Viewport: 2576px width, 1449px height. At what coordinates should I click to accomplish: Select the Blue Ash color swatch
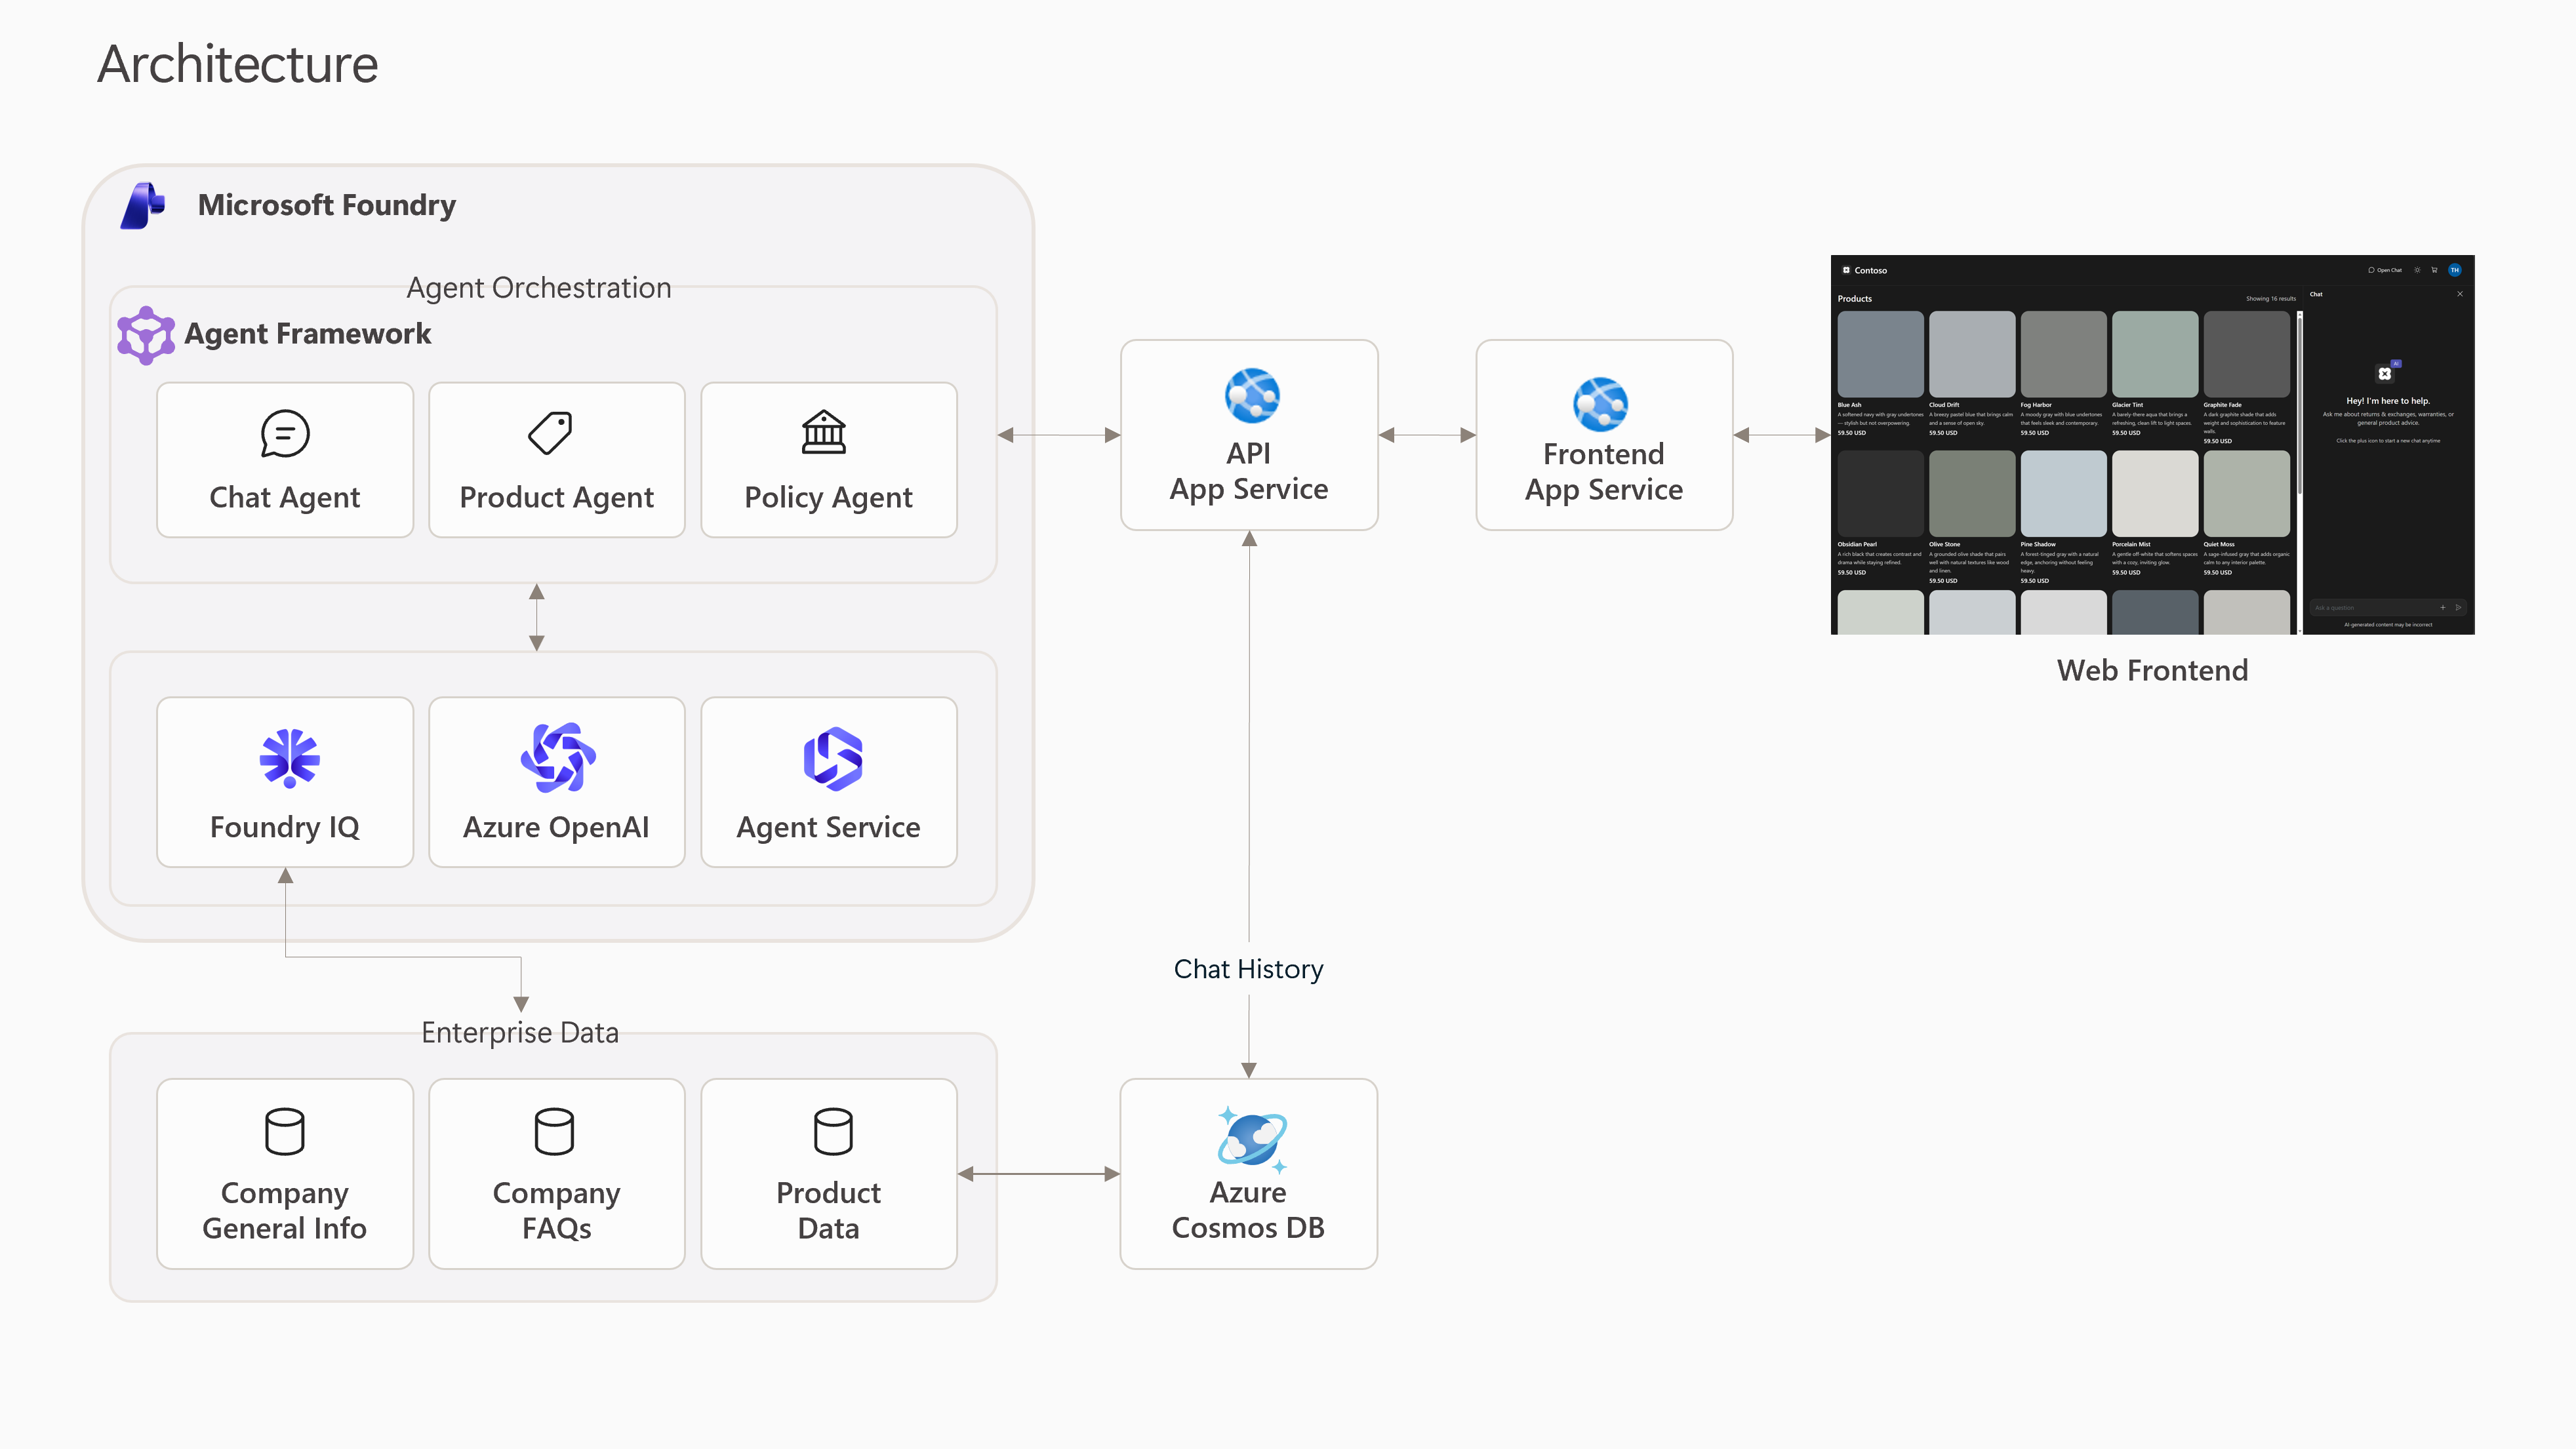click(1880, 354)
